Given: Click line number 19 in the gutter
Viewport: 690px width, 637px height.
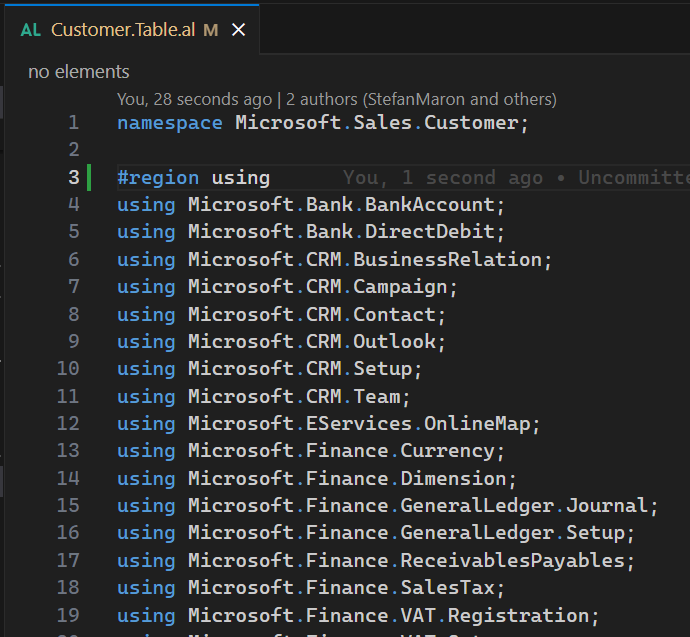Looking at the screenshot, I should [x=68, y=615].
